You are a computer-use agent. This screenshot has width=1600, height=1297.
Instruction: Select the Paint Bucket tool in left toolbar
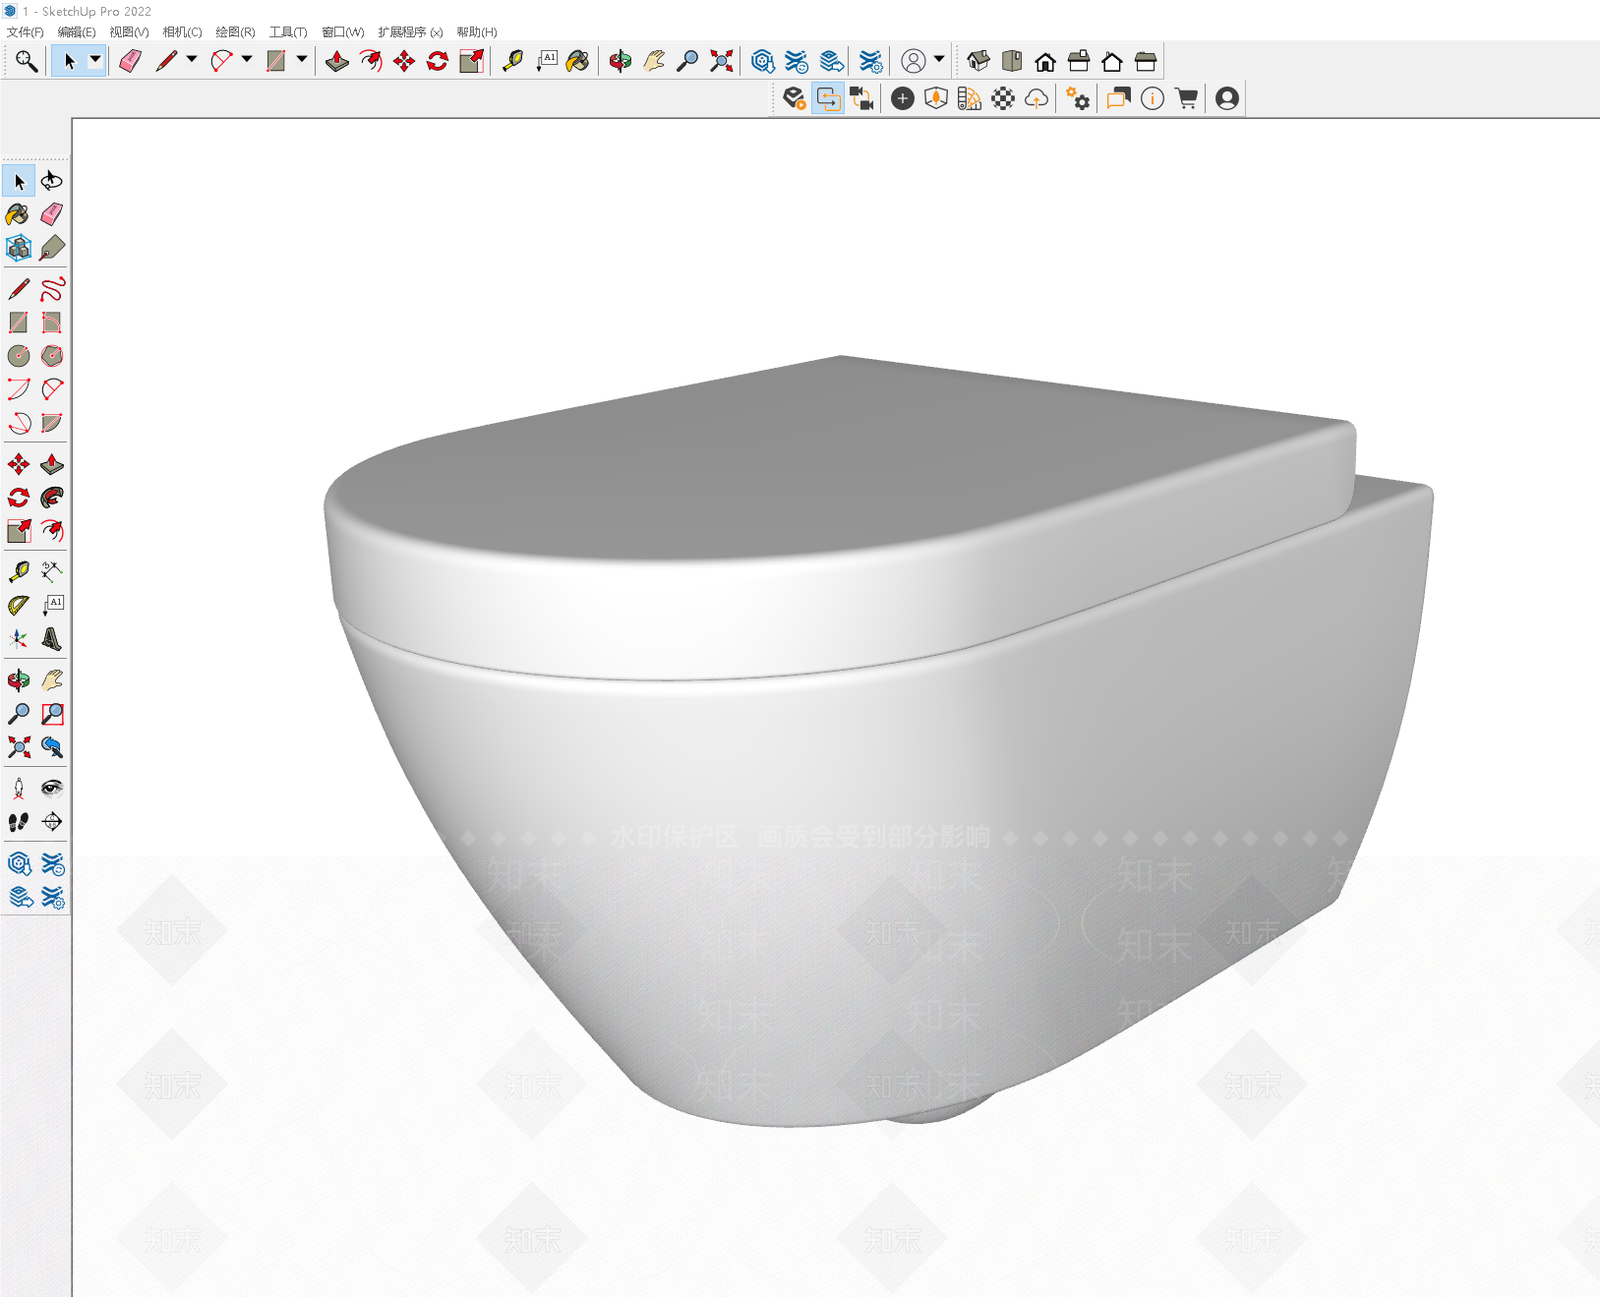pos(18,214)
